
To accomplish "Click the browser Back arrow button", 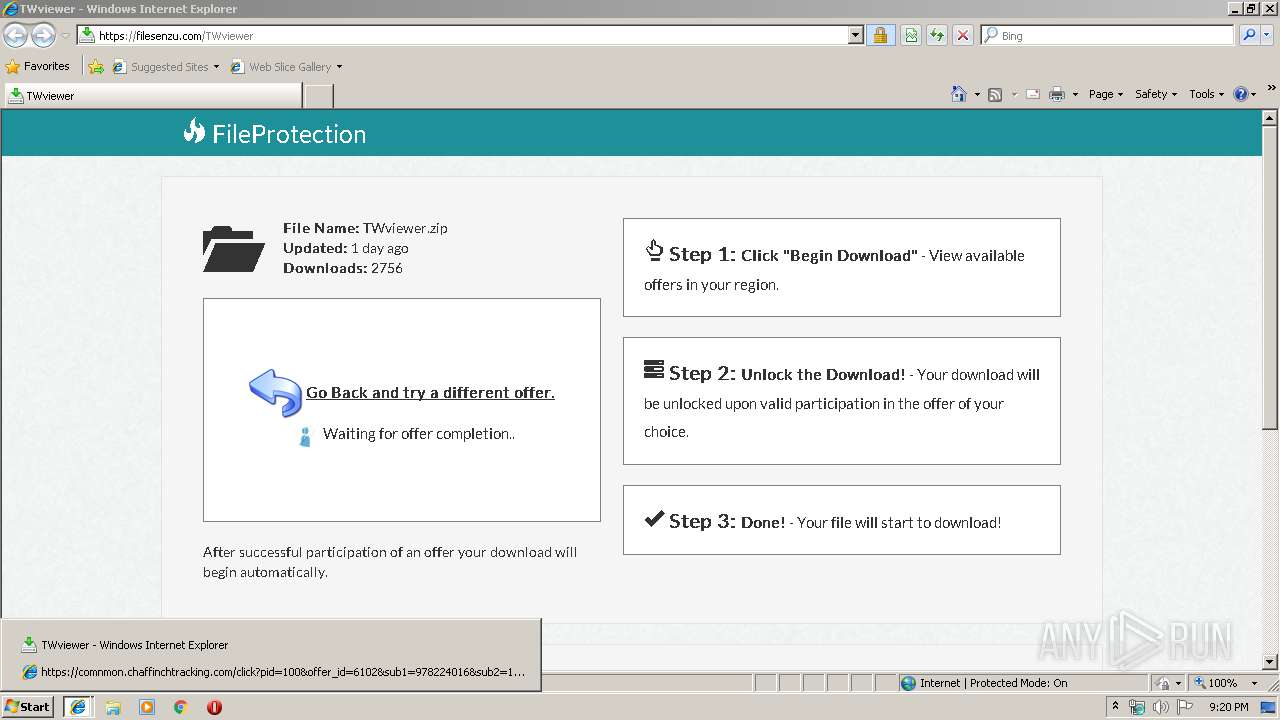I will 15,36.
